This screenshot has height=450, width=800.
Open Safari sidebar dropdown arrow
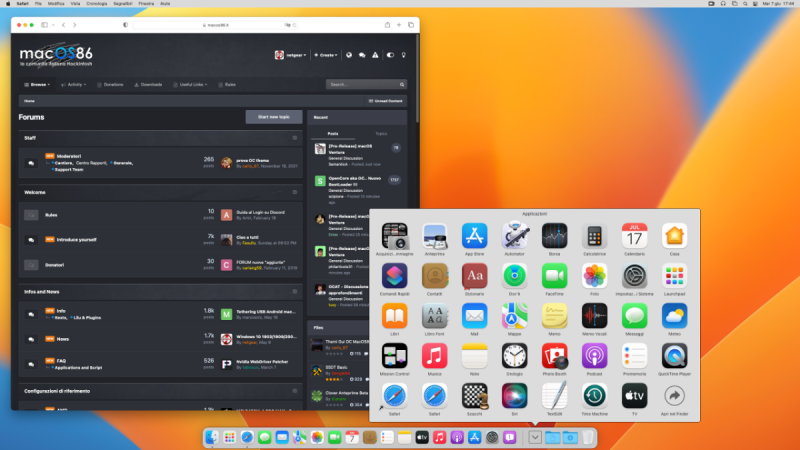tap(53, 25)
